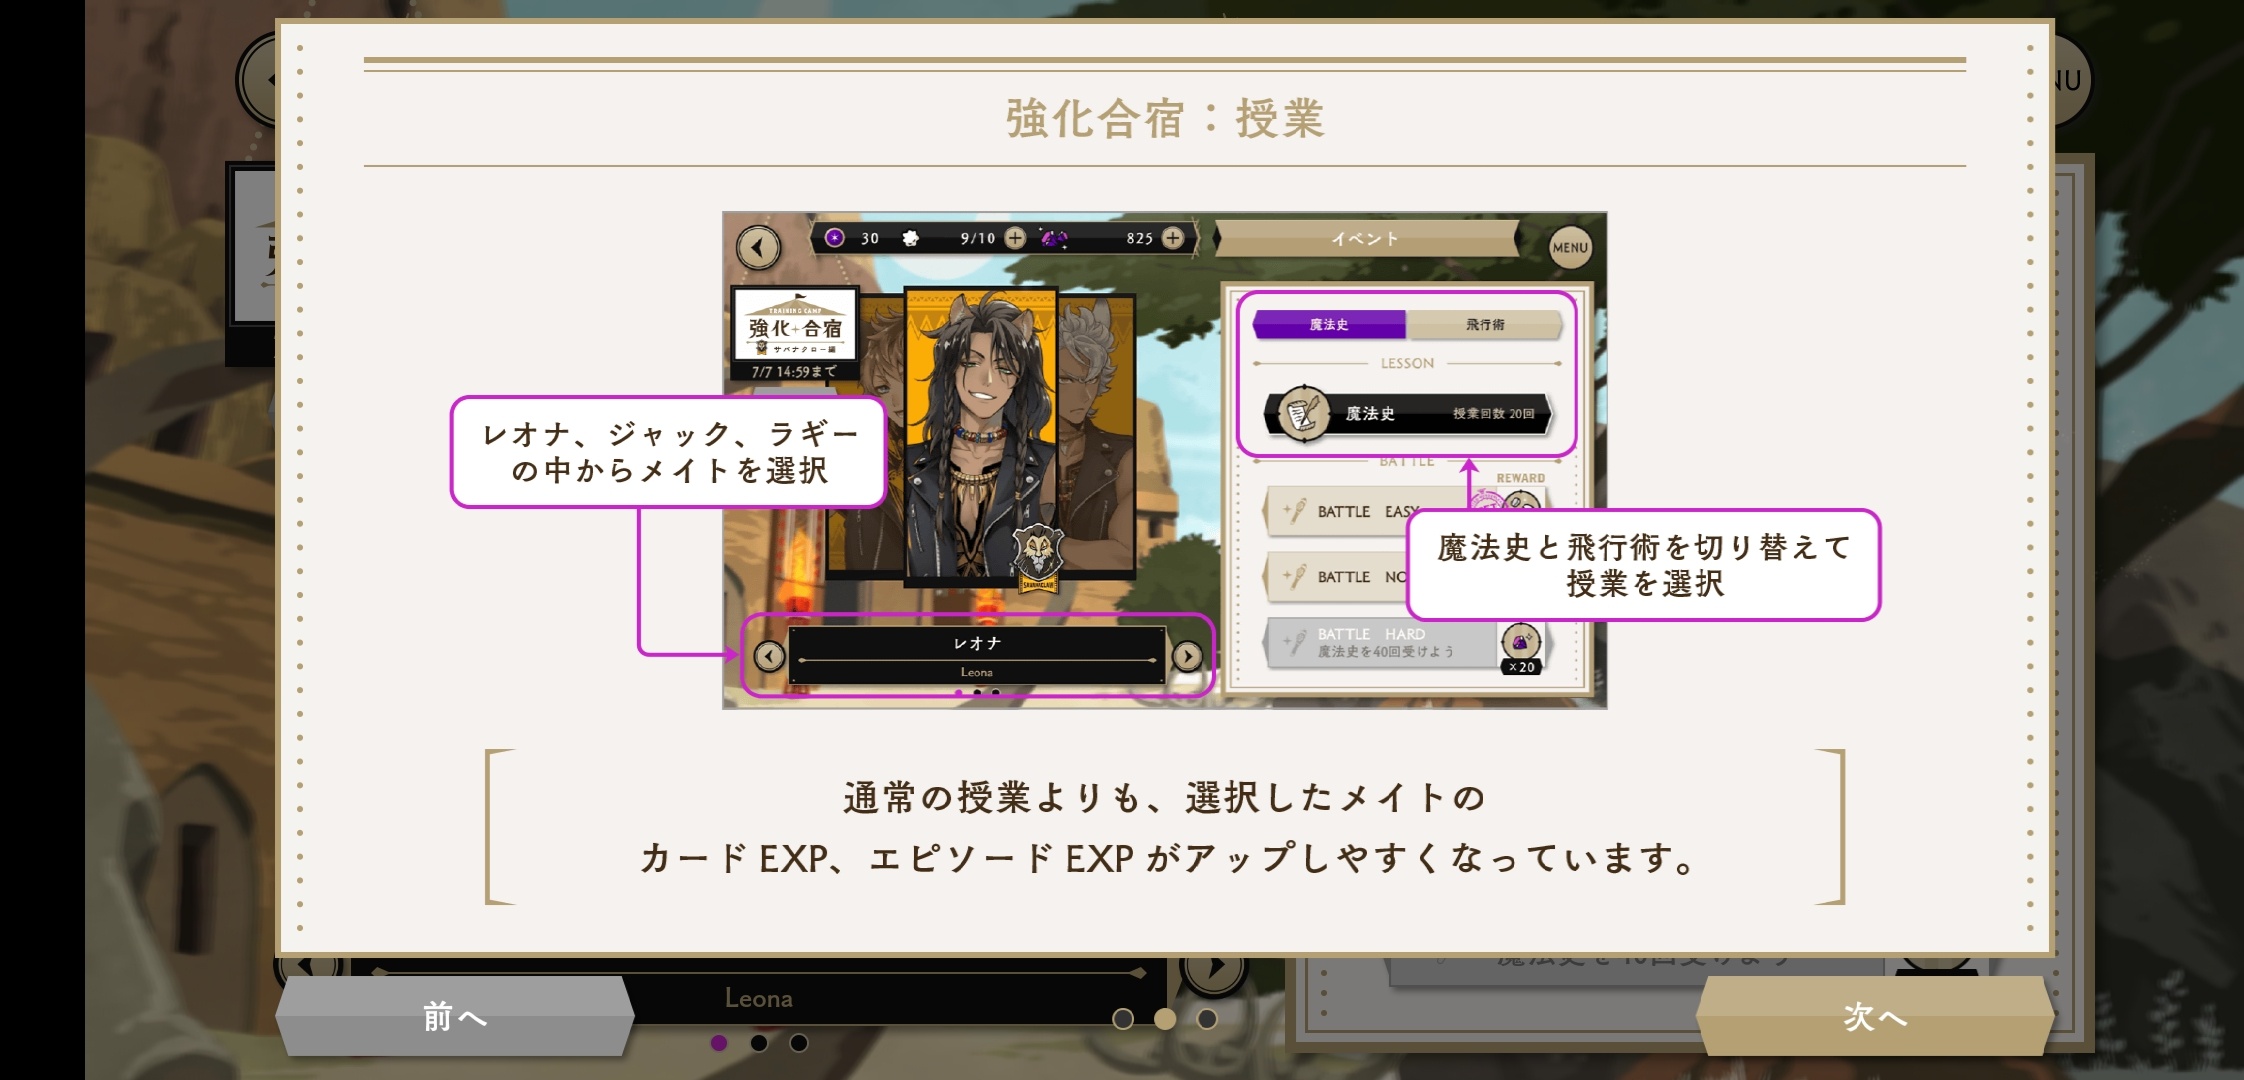
Task: Show previous character with left arrow
Action: click(769, 656)
